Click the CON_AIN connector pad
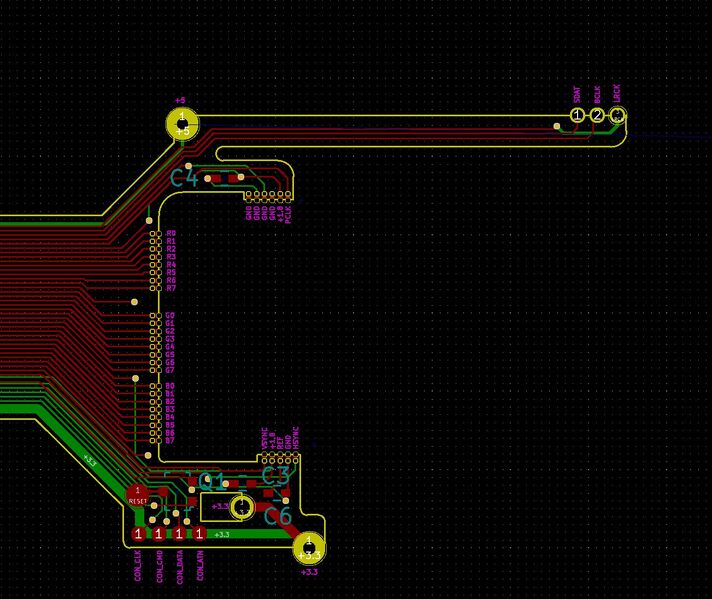This screenshot has height=599, width=712. click(x=200, y=534)
